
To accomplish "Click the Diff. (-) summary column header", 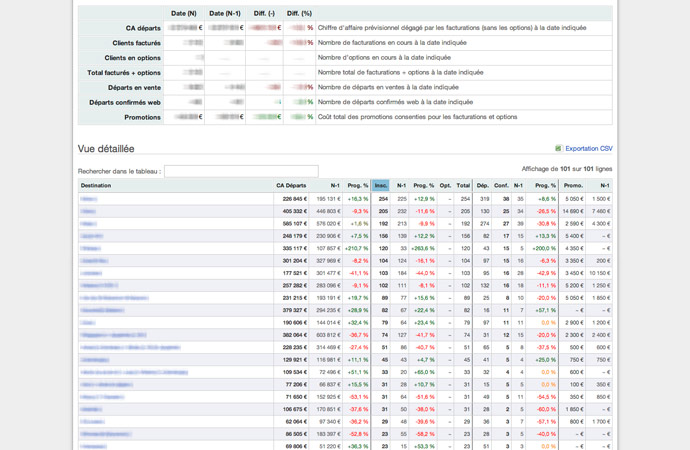I will click(x=264, y=13).
